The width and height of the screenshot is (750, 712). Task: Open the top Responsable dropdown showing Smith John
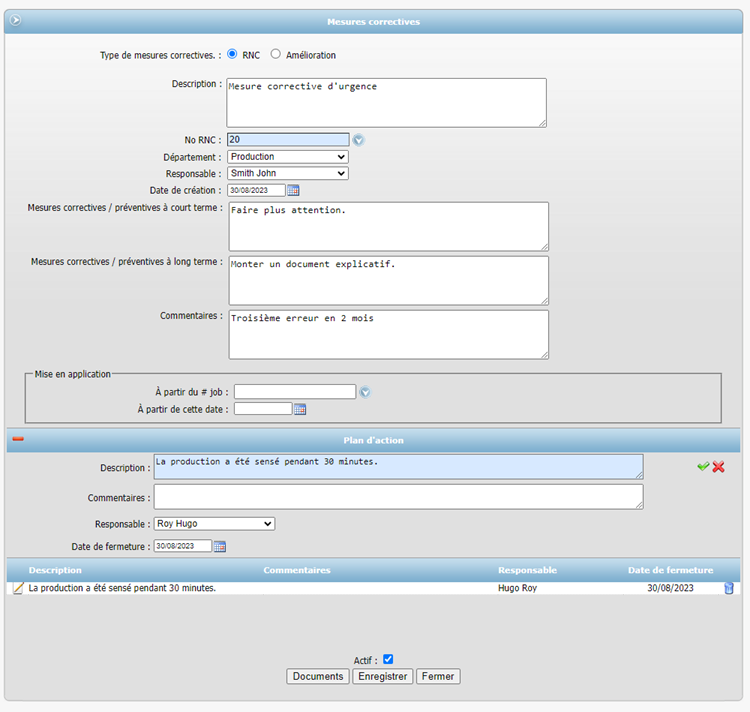[x=287, y=173]
